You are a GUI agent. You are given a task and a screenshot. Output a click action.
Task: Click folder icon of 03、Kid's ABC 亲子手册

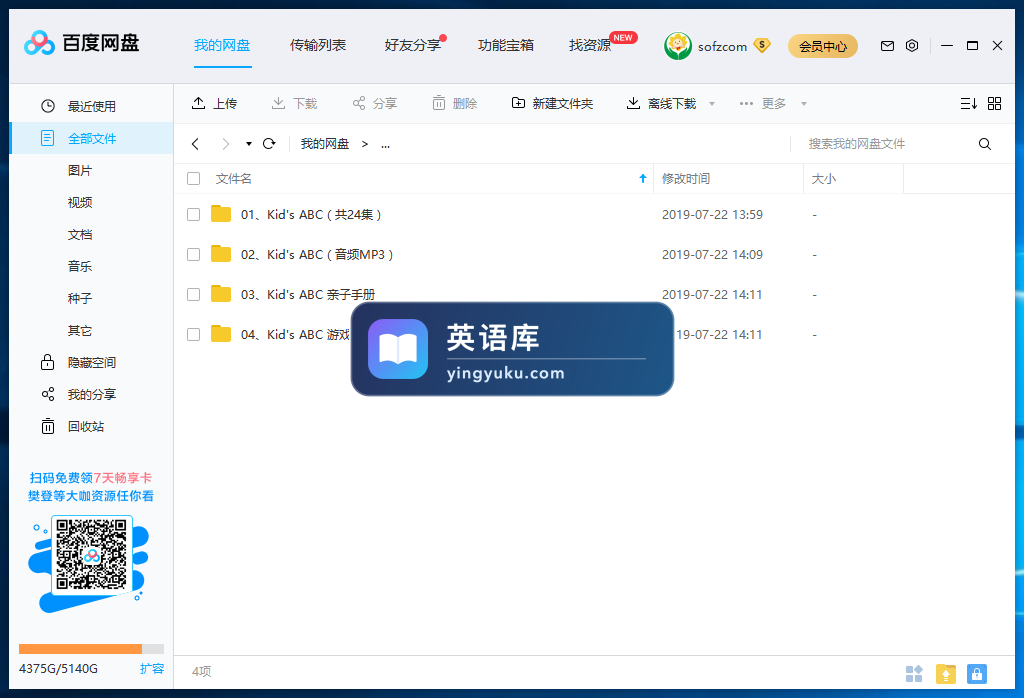pos(221,294)
